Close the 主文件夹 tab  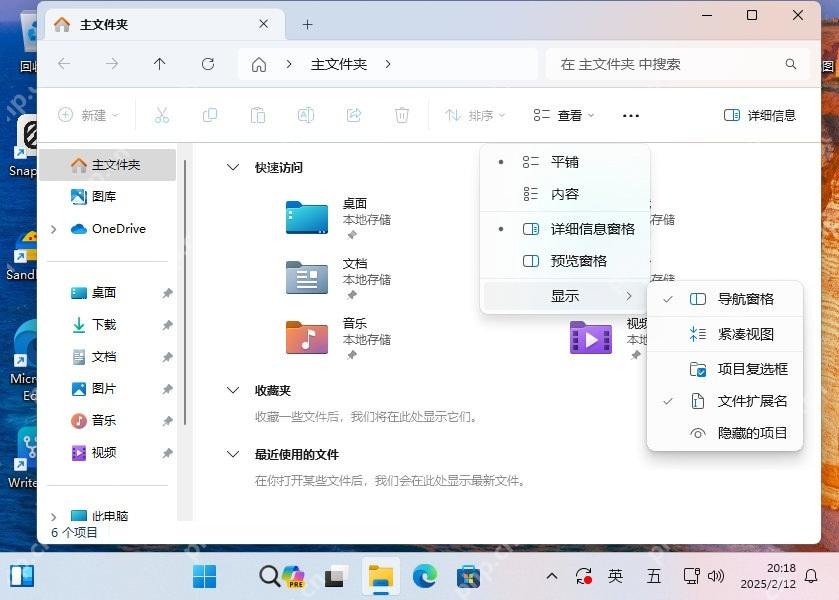(263, 24)
